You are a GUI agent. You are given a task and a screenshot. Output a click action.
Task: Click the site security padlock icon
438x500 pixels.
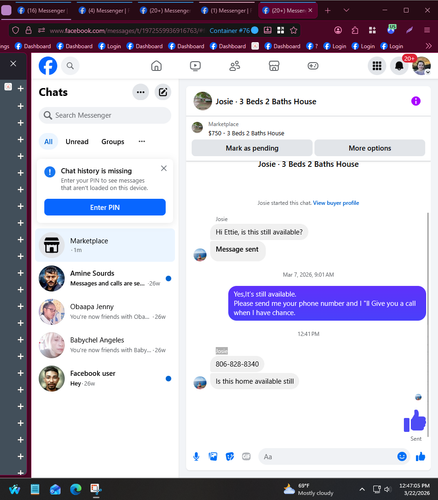29,30
